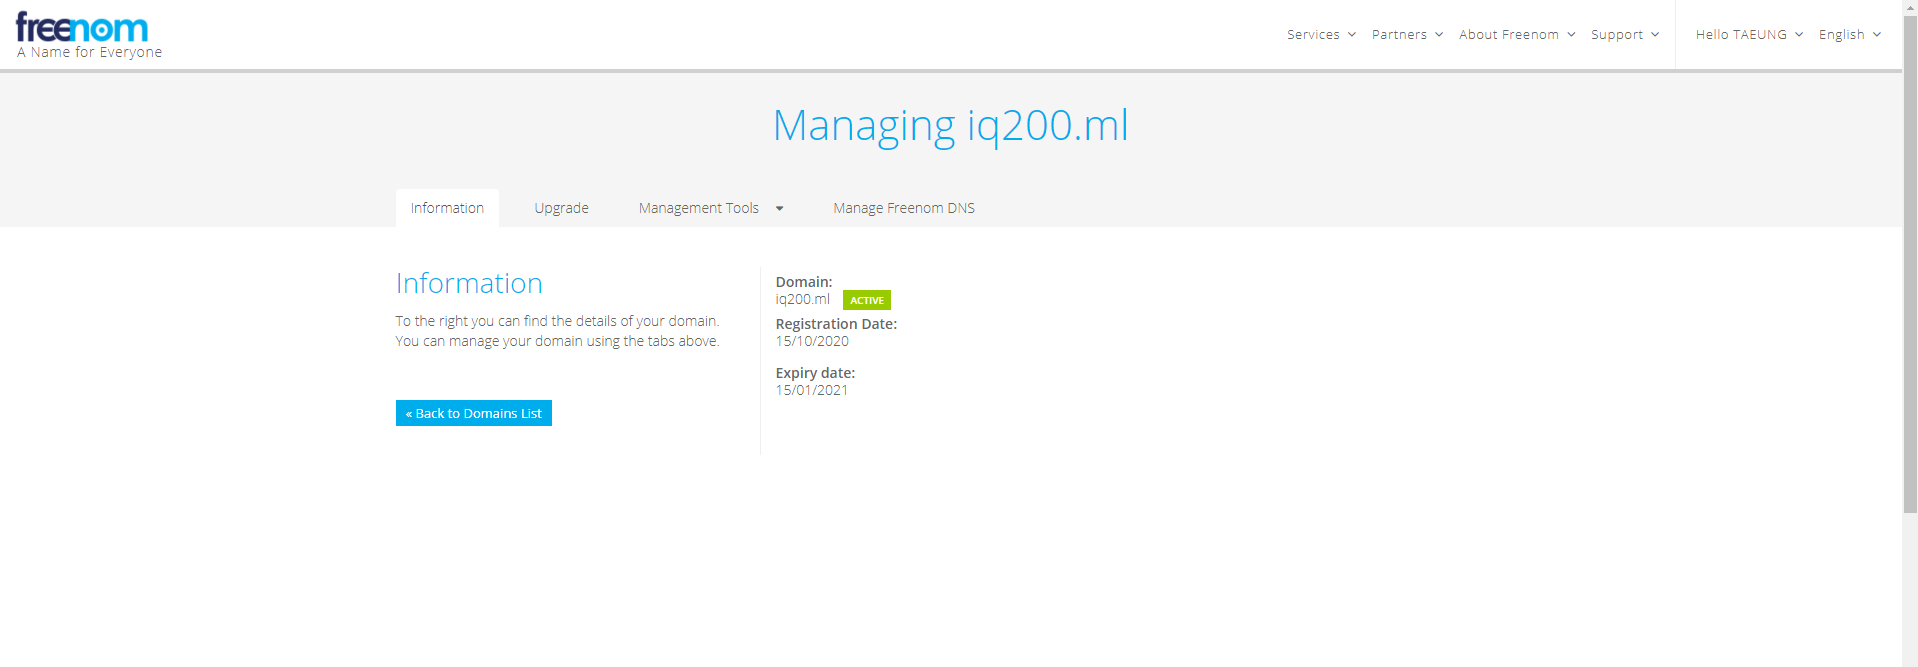1918x667 pixels.
Task: Expand the Partners dropdown
Action: (1407, 34)
